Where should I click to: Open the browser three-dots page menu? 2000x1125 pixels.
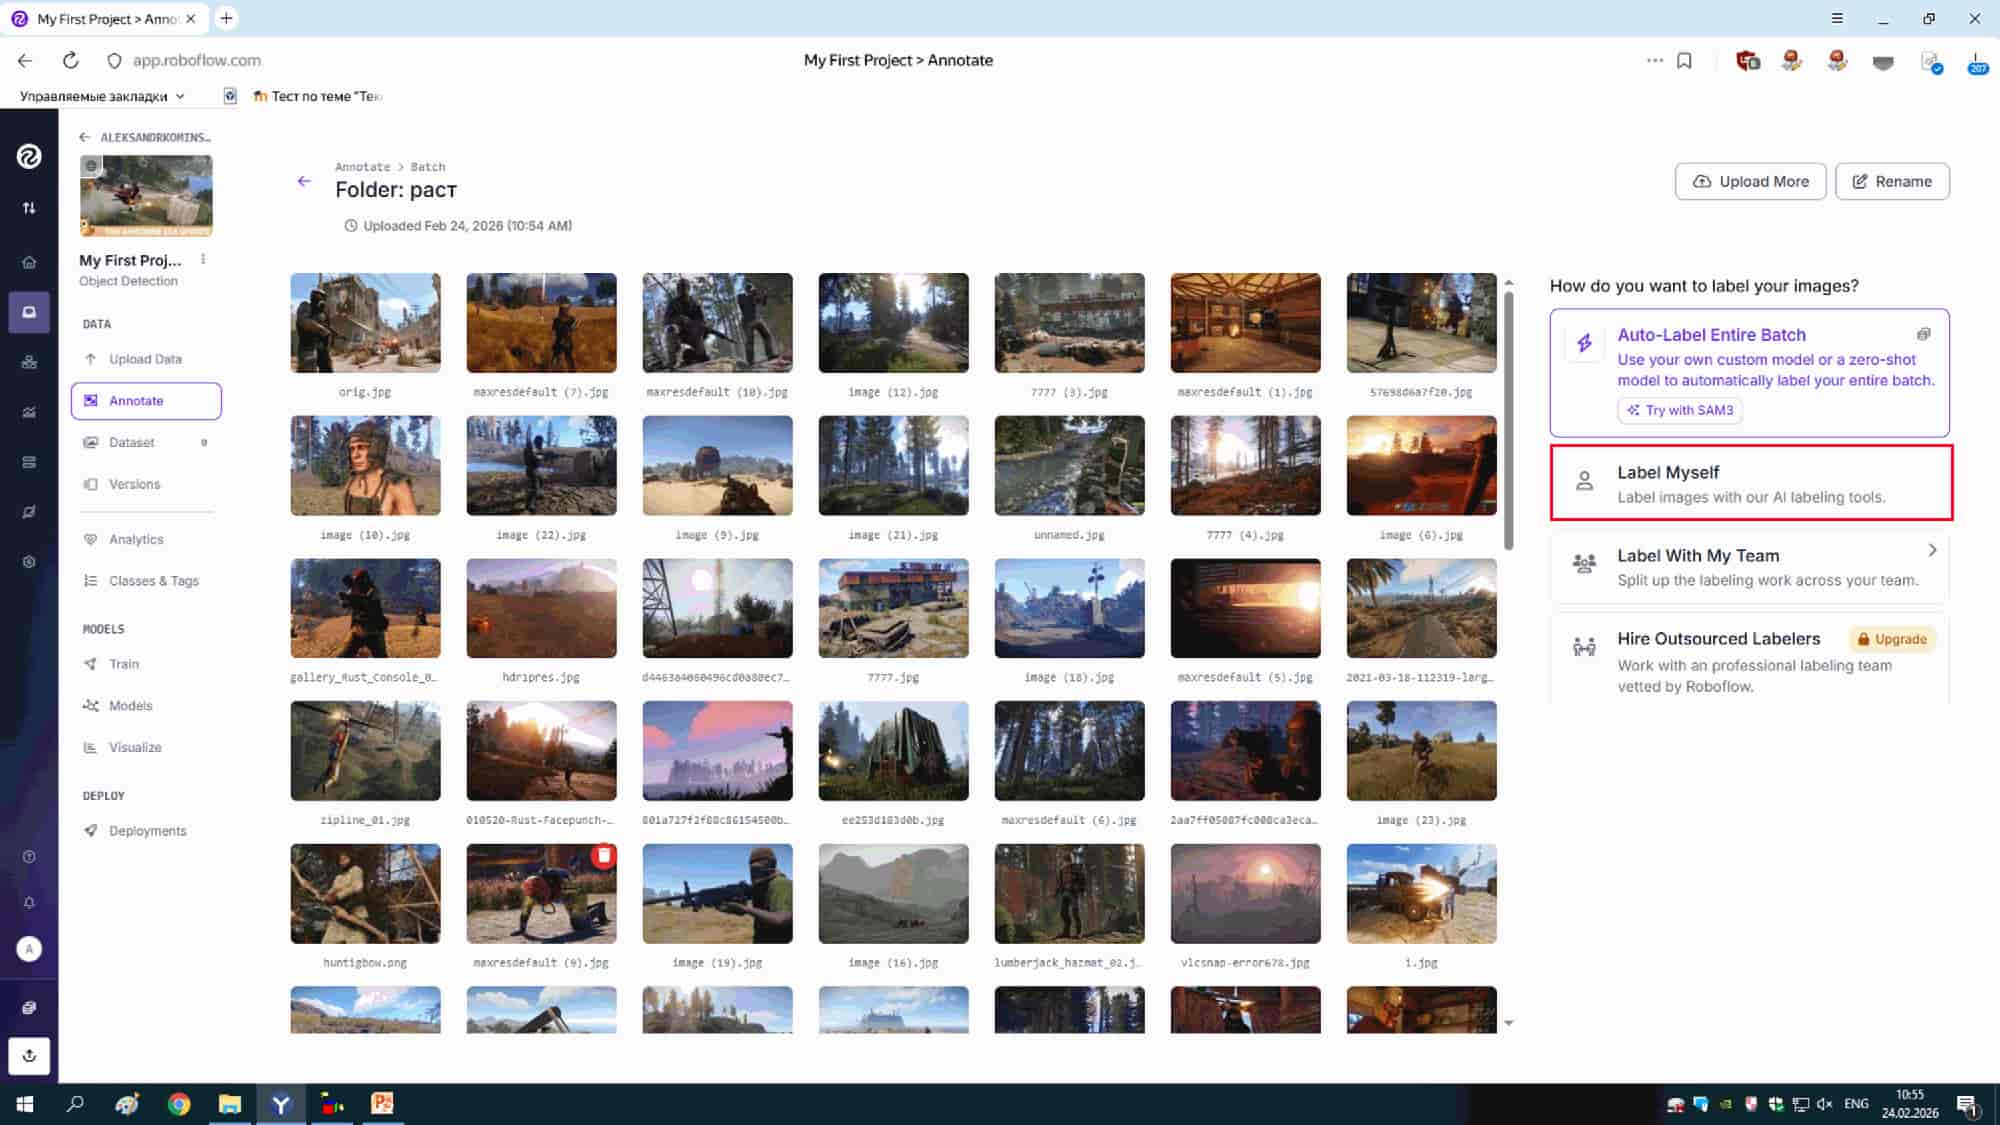point(1655,60)
